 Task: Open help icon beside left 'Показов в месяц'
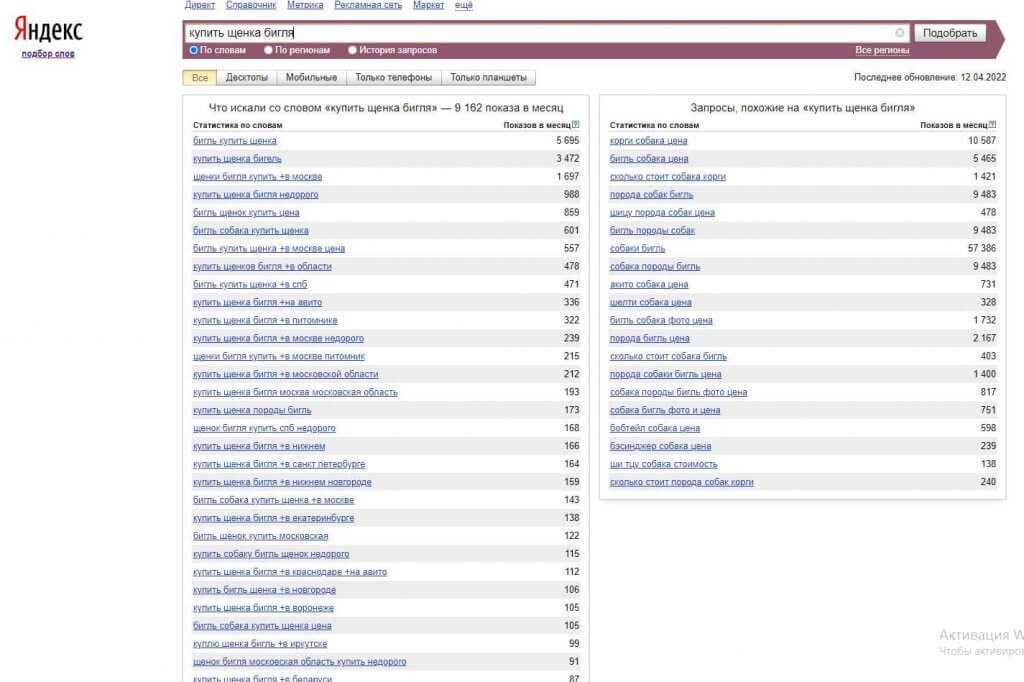[x=575, y=125]
